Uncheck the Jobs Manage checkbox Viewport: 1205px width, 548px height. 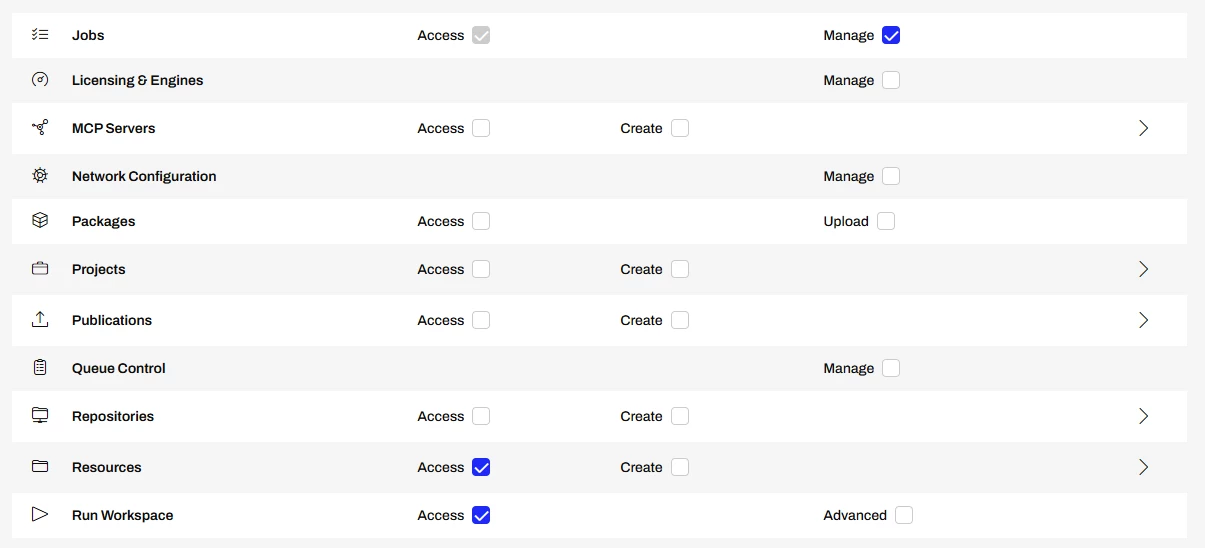tap(891, 35)
